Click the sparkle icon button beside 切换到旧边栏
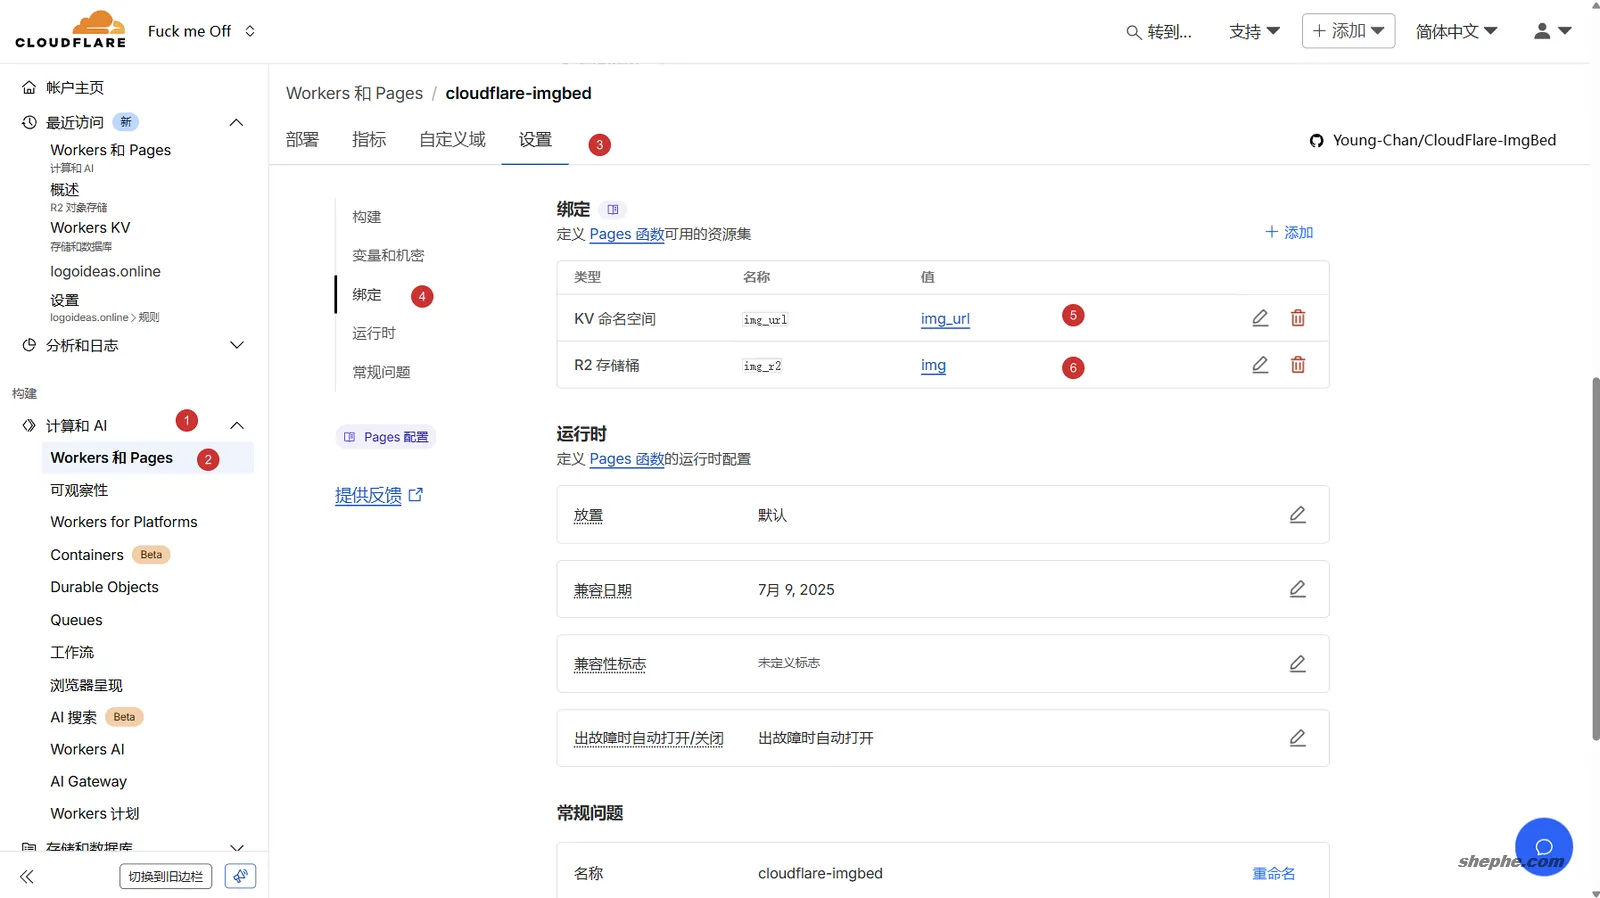1600x898 pixels. 240,877
